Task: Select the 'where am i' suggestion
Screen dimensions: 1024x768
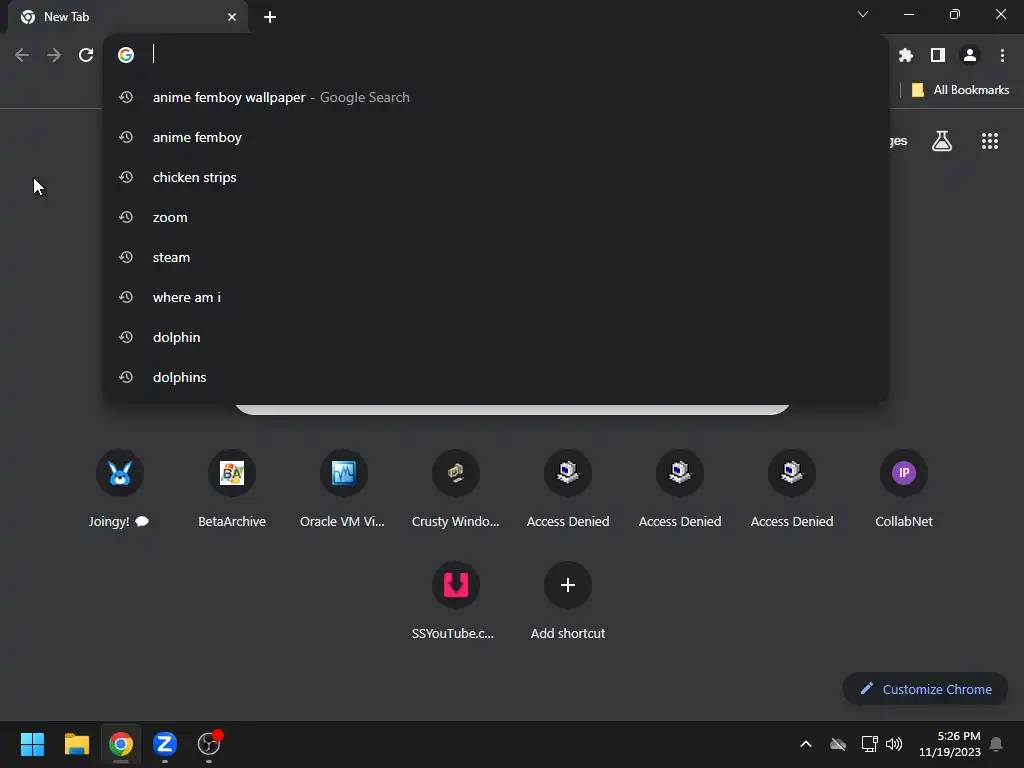Action: click(x=496, y=297)
